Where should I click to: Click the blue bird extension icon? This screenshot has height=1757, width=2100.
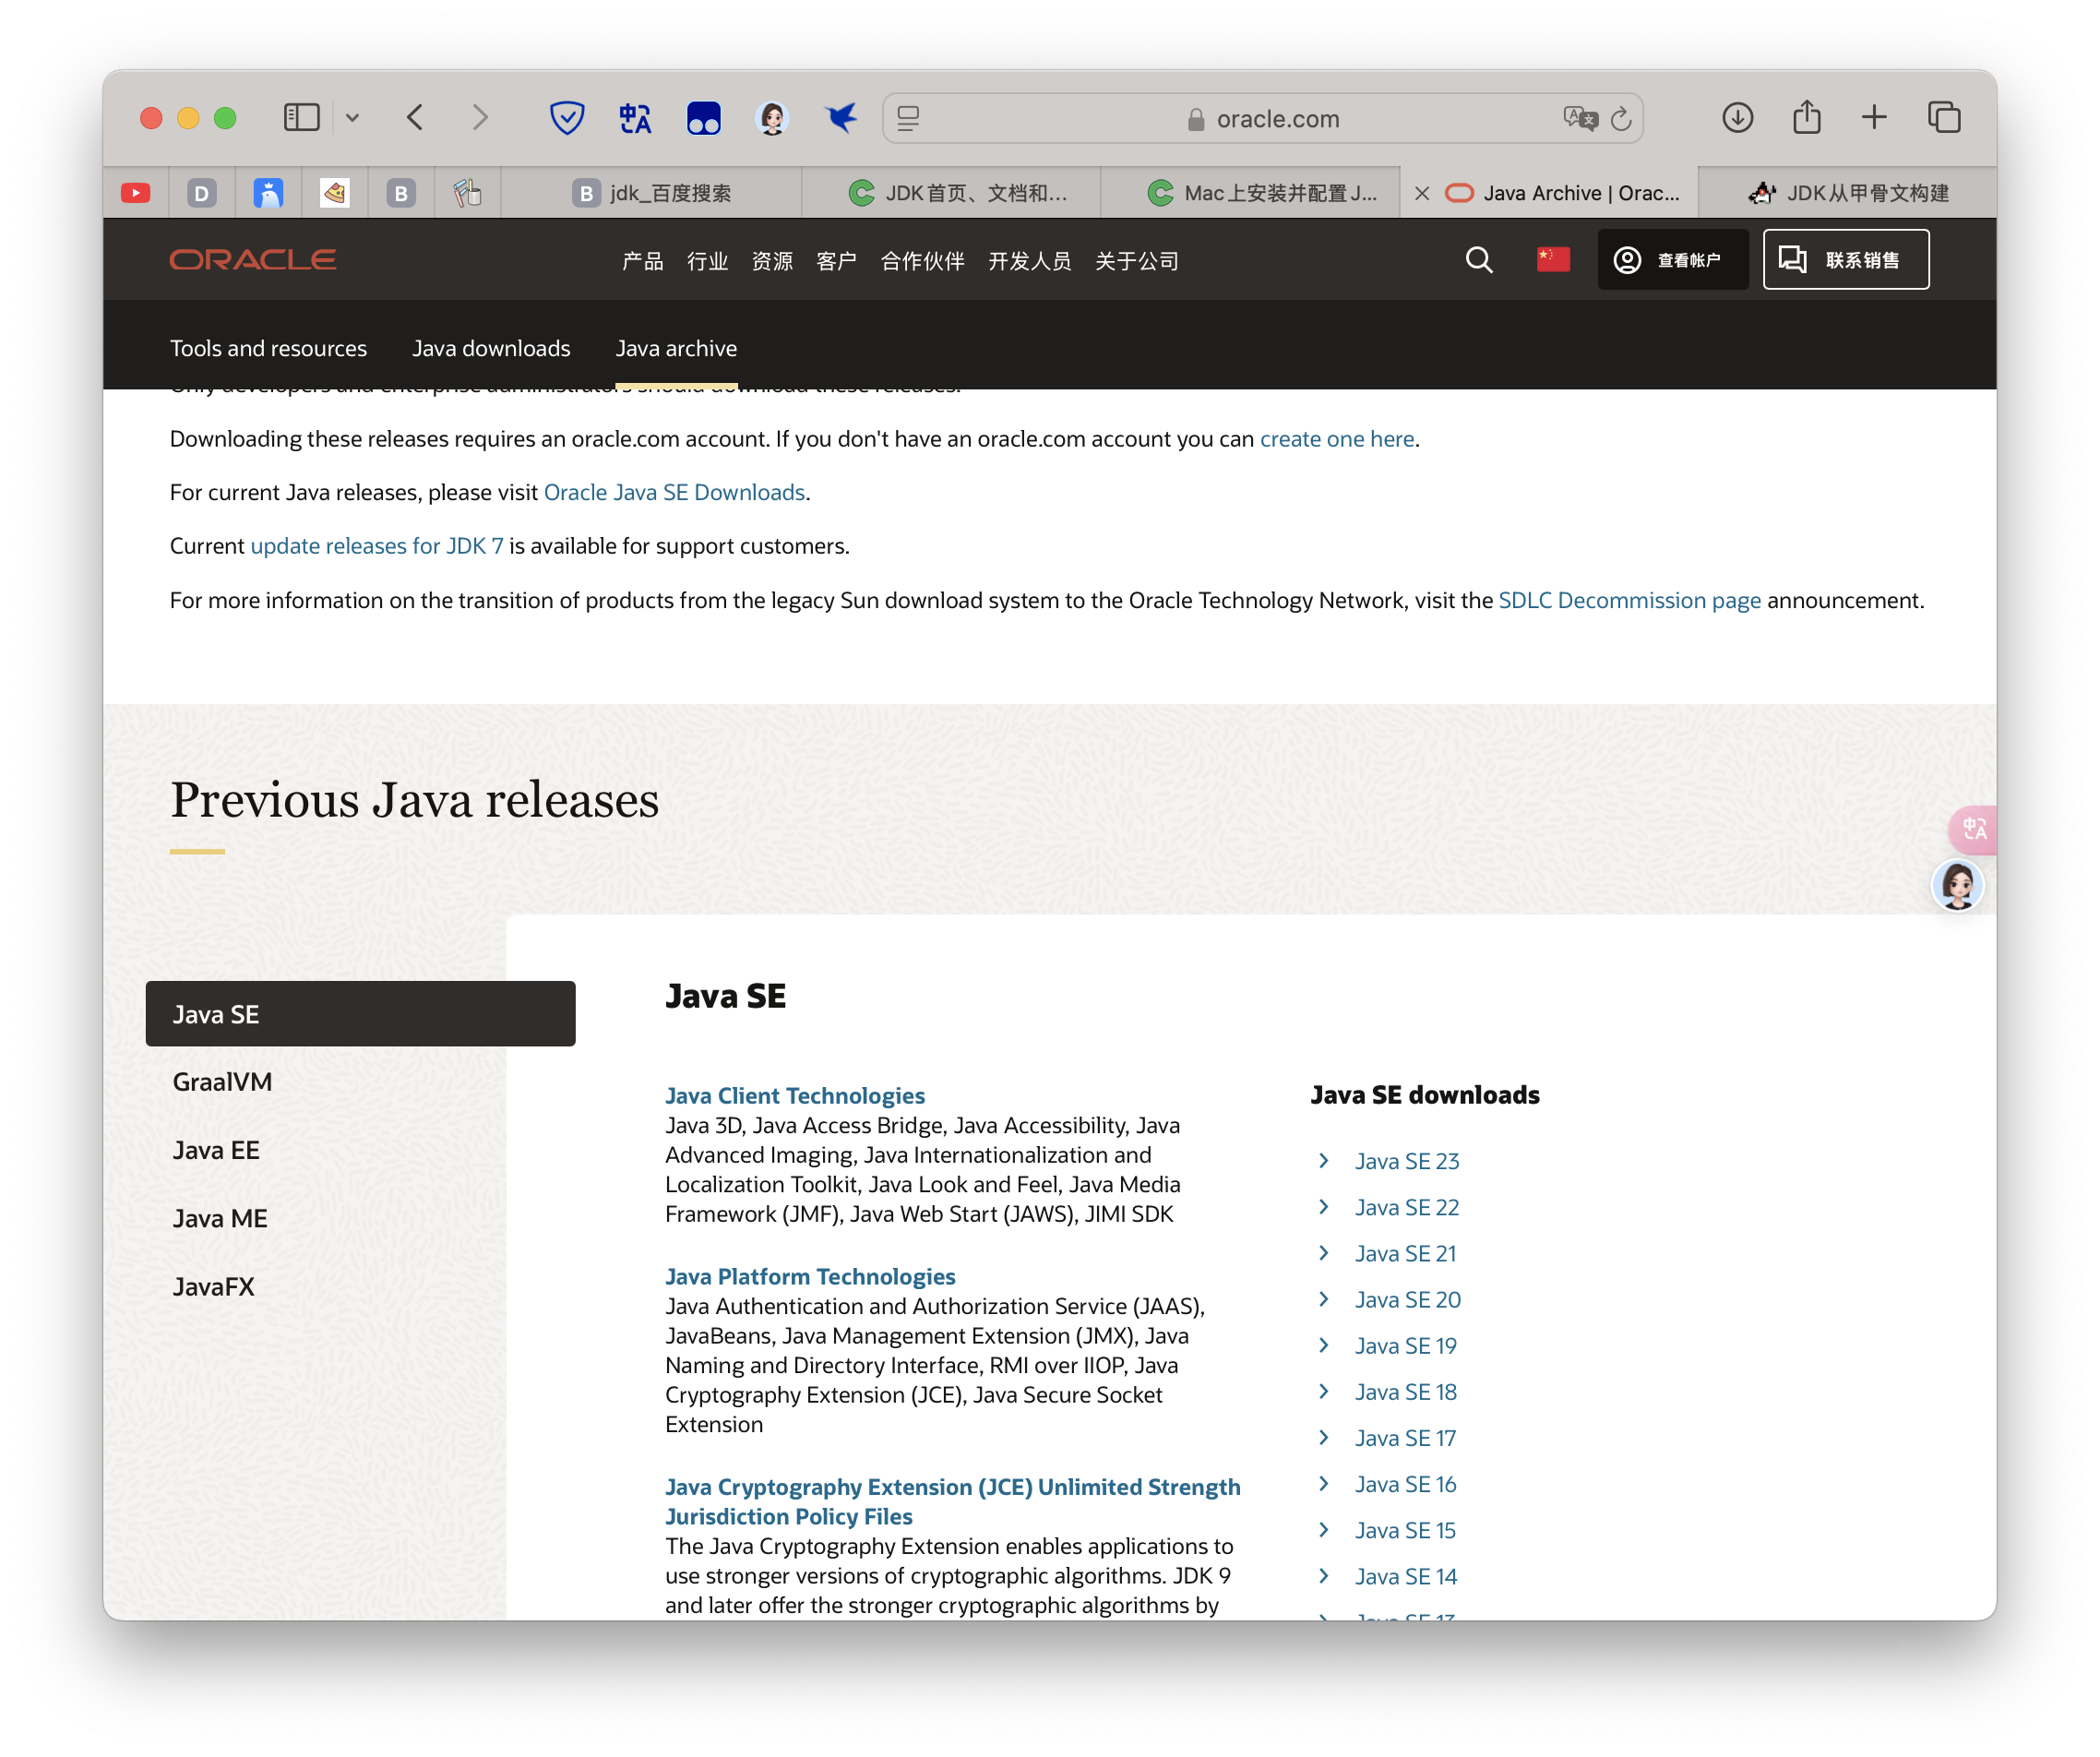[x=841, y=118]
